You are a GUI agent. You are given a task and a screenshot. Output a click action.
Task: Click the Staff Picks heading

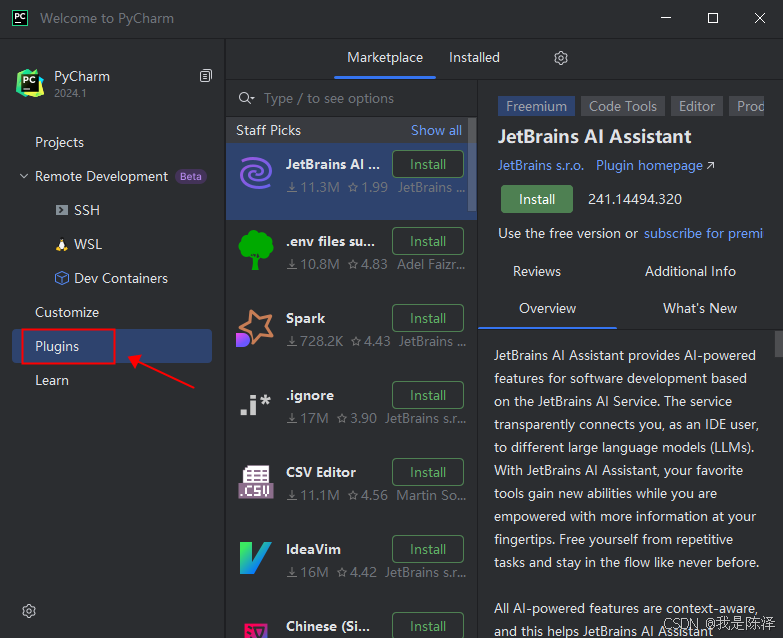point(268,130)
